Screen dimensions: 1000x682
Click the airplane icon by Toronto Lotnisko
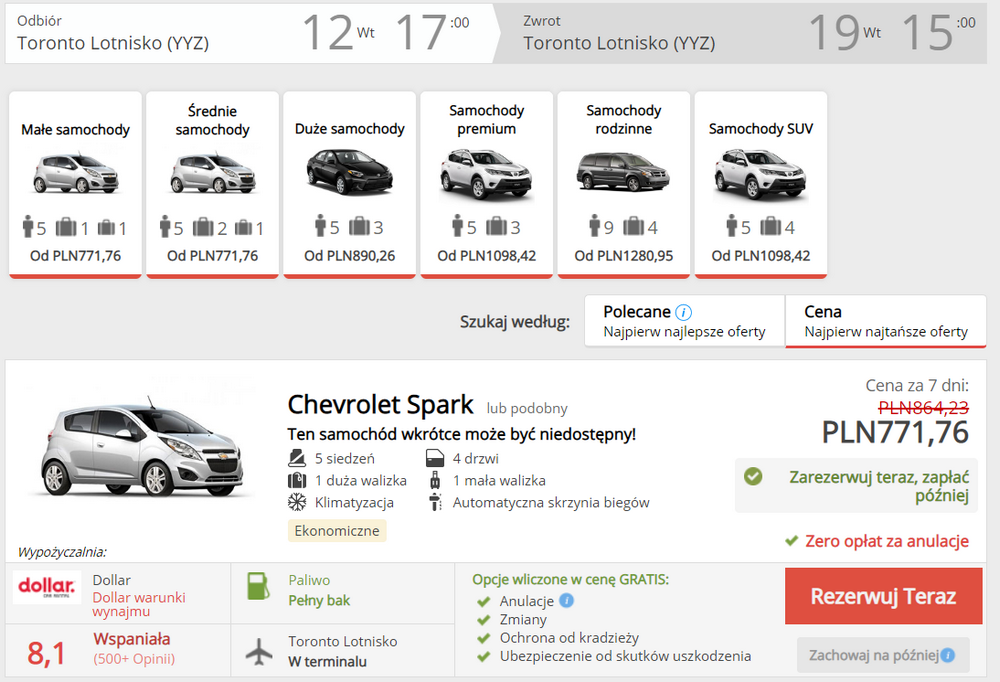(x=259, y=651)
